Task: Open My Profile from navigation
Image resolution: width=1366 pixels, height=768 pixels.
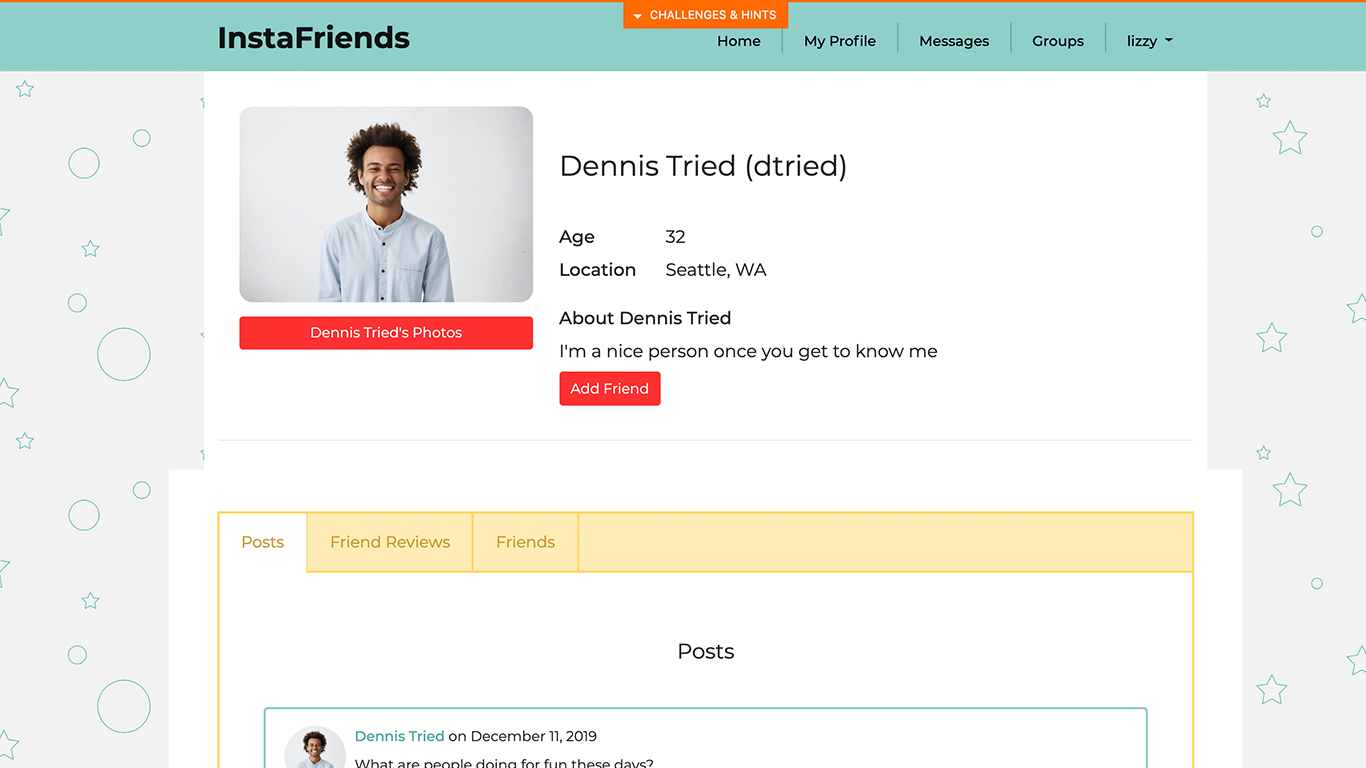Action: coord(840,41)
